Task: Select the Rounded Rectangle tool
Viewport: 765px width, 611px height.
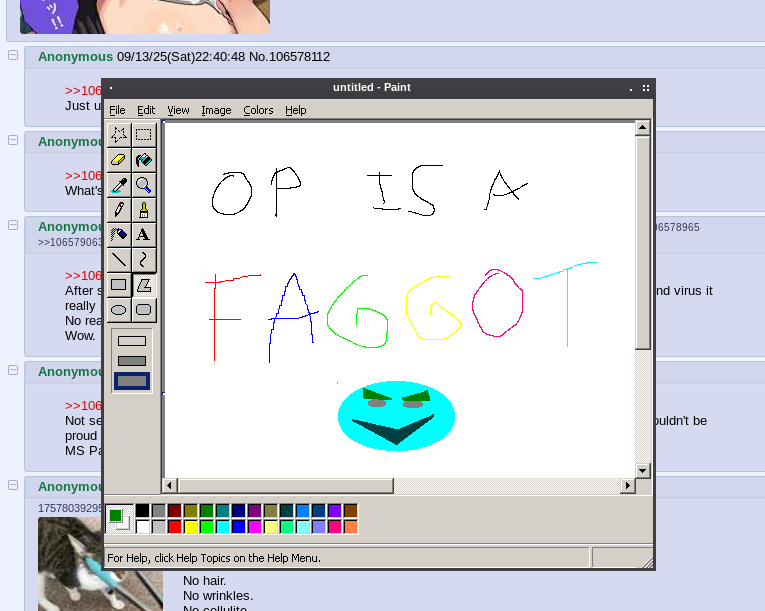Action: pyautogui.click(x=144, y=310)
